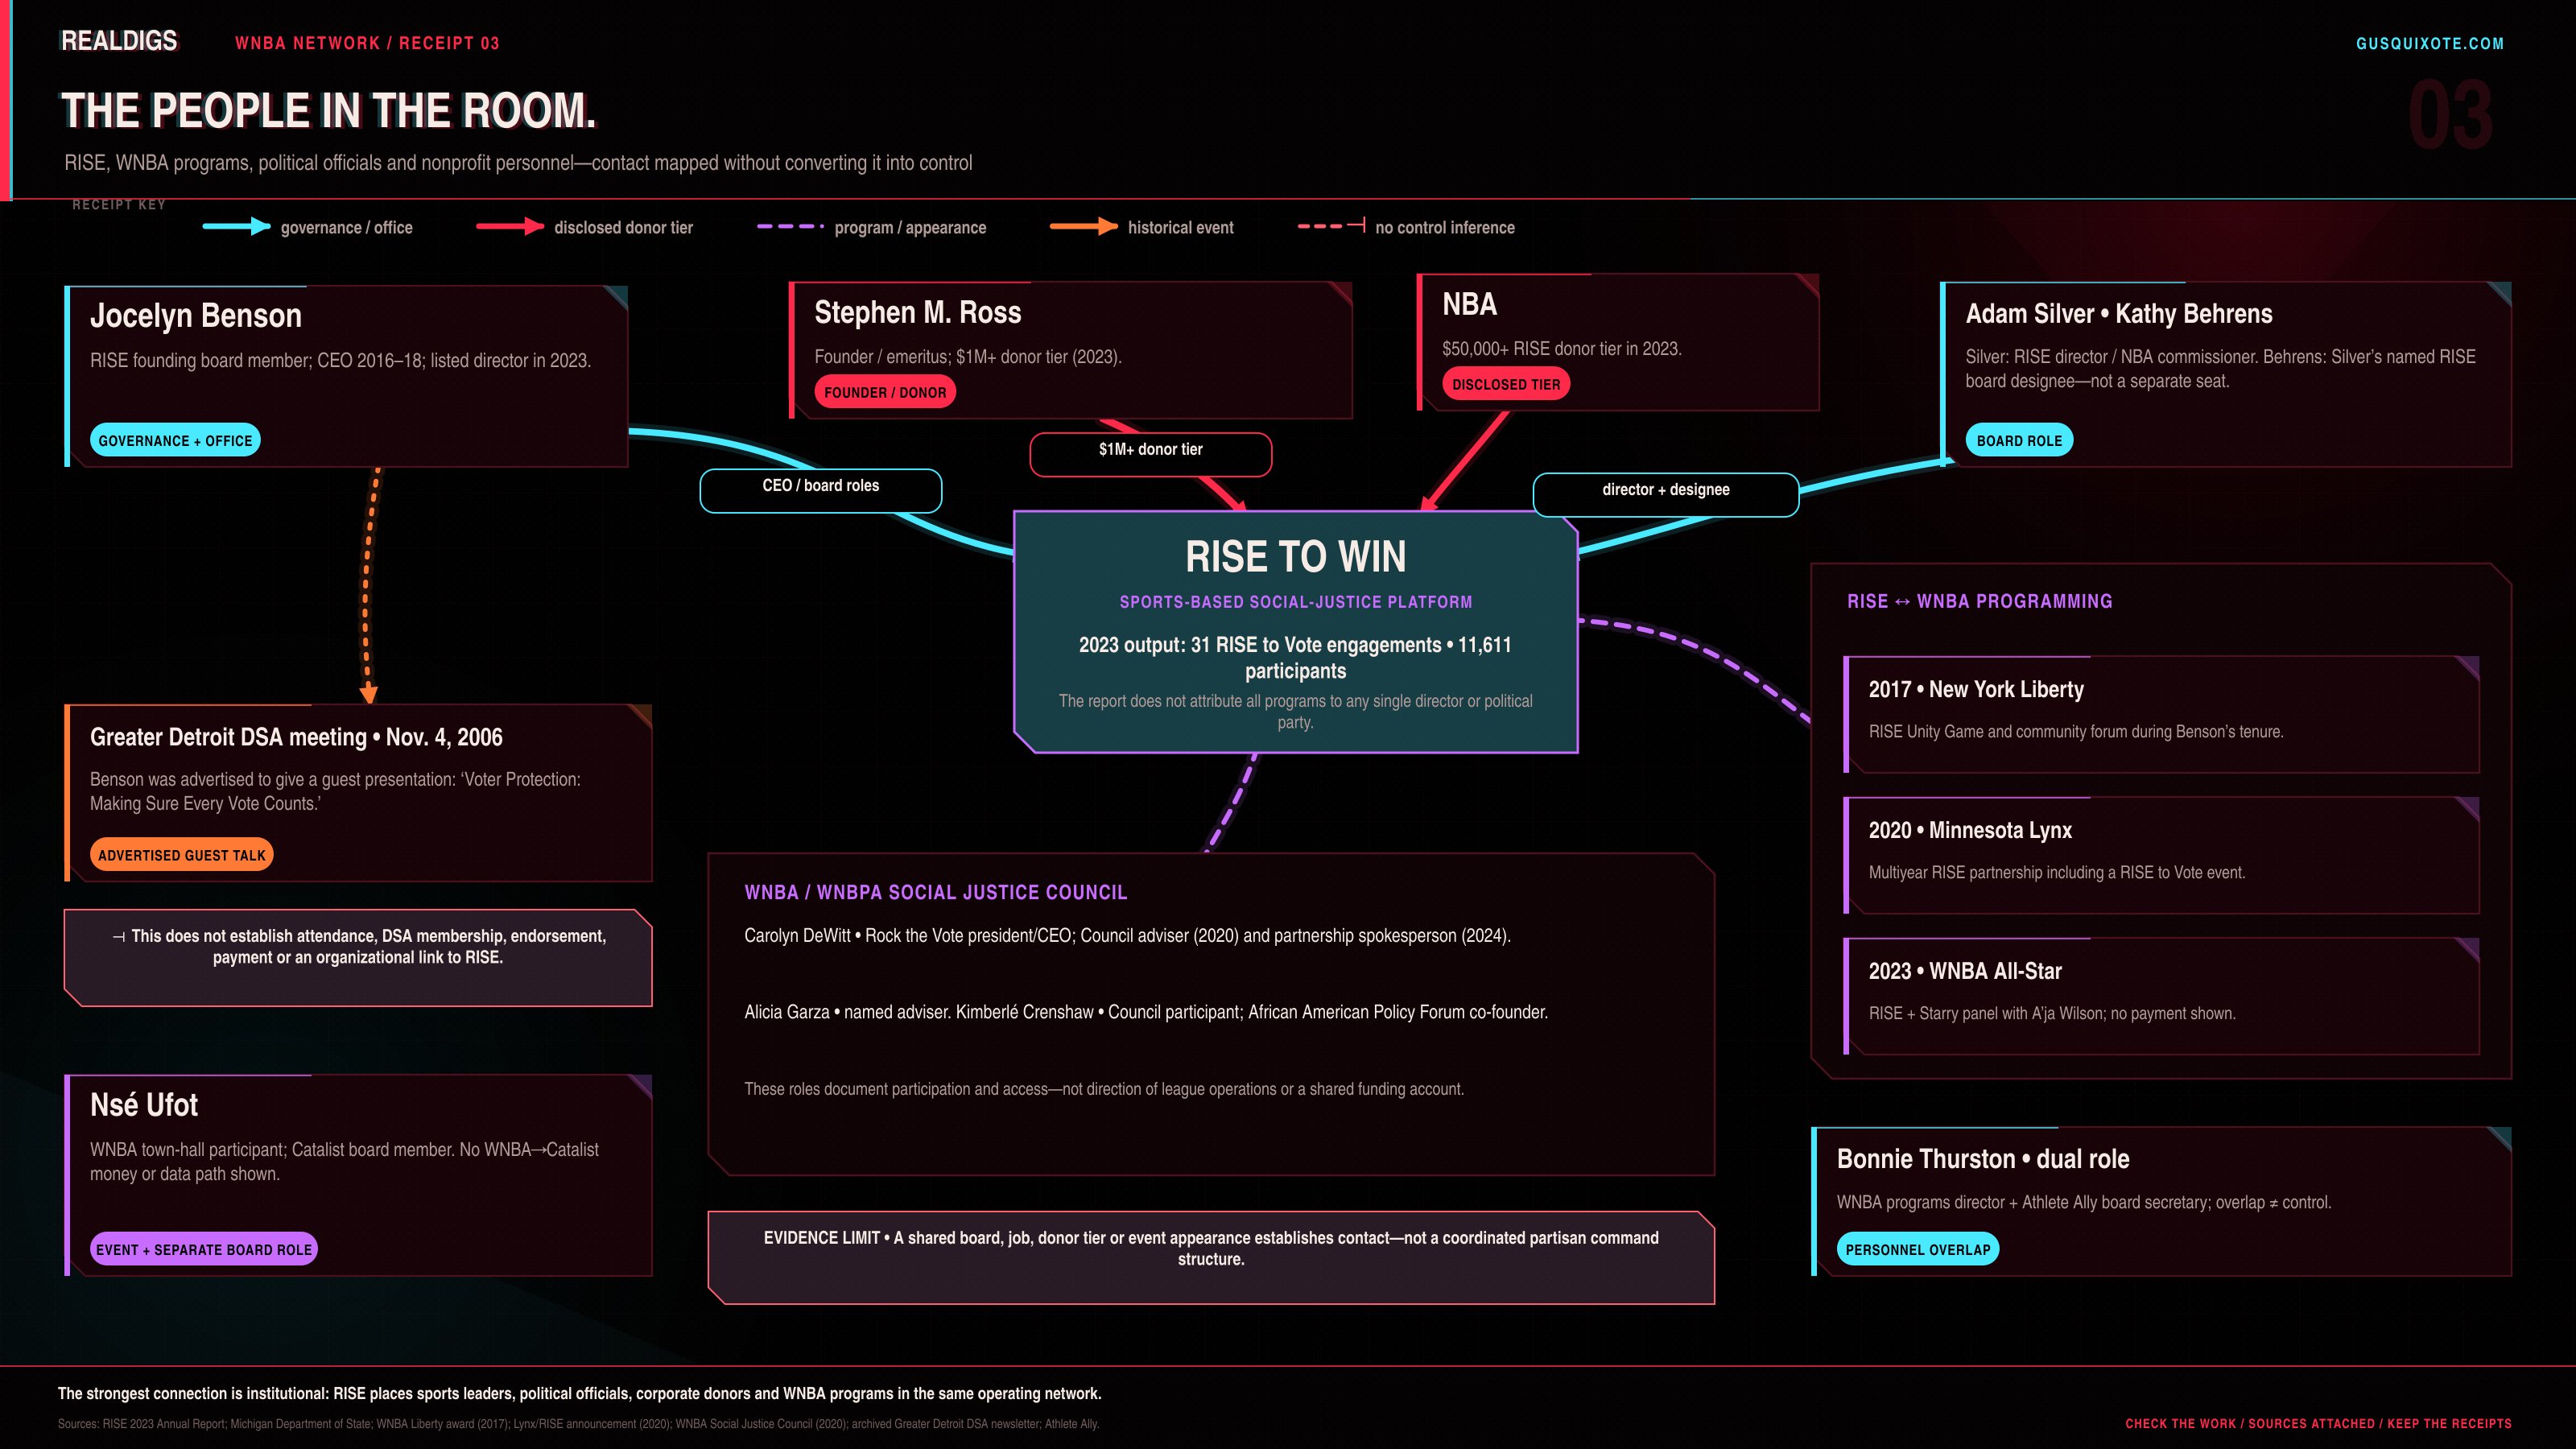Click 'The report does not attribute all programs' note
Screen dimensions: 2576x1449
click(x=1295, y=711)
